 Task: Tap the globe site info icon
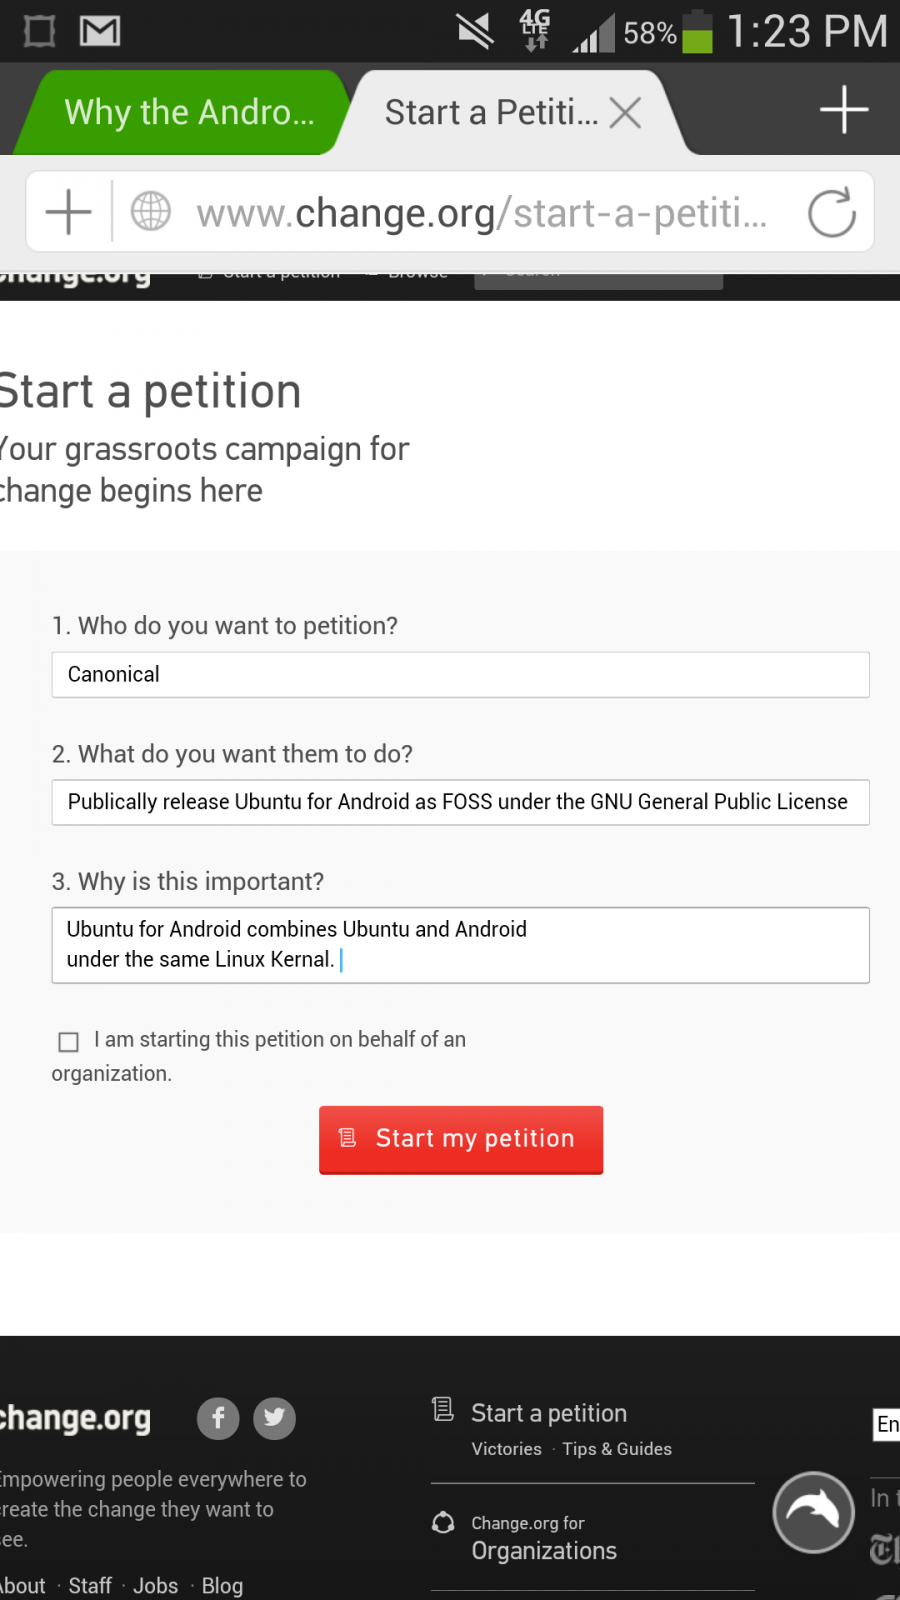tap(151, 212)
